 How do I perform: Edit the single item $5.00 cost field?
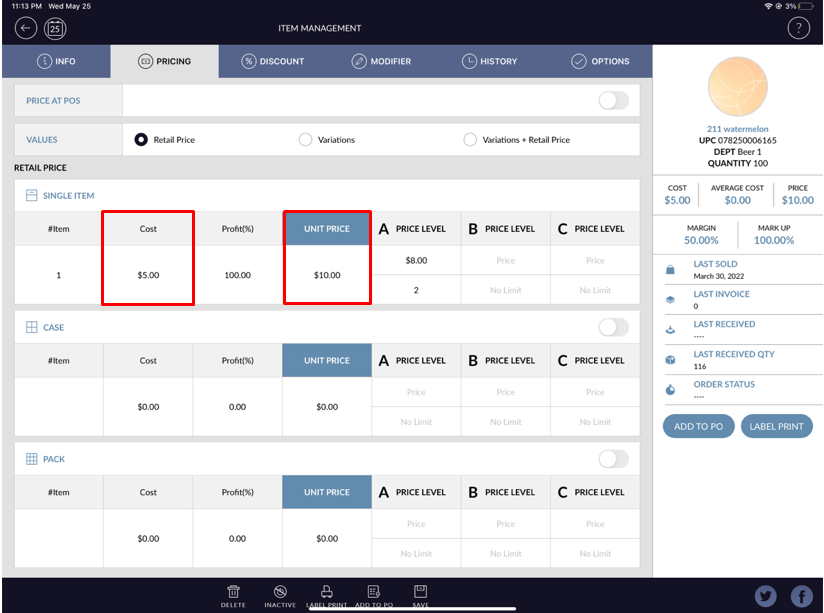(x=148, y=275)
